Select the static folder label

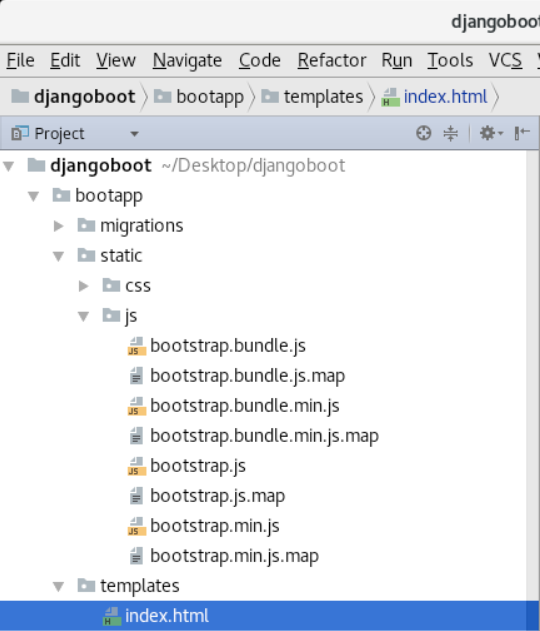coord(121,255)
